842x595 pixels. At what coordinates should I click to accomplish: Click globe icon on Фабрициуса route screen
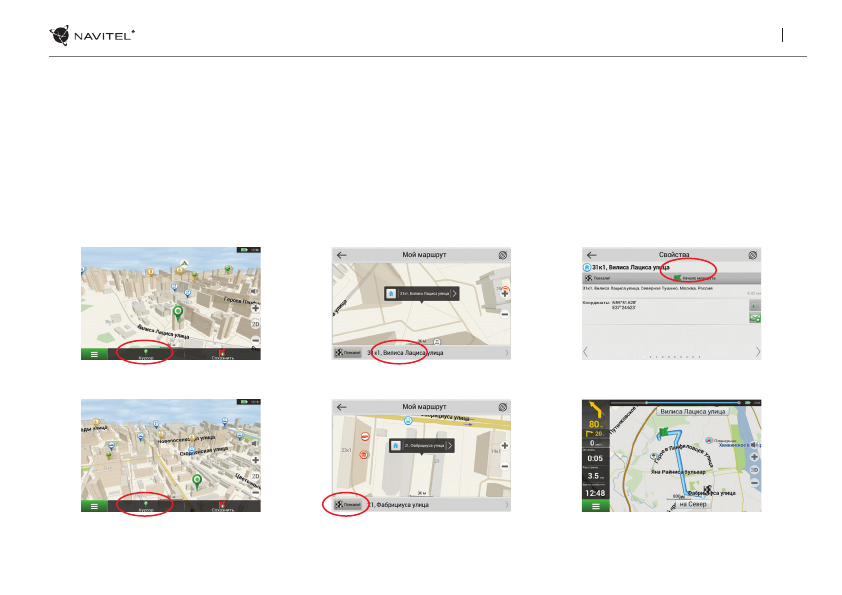(x=503, y=407)
